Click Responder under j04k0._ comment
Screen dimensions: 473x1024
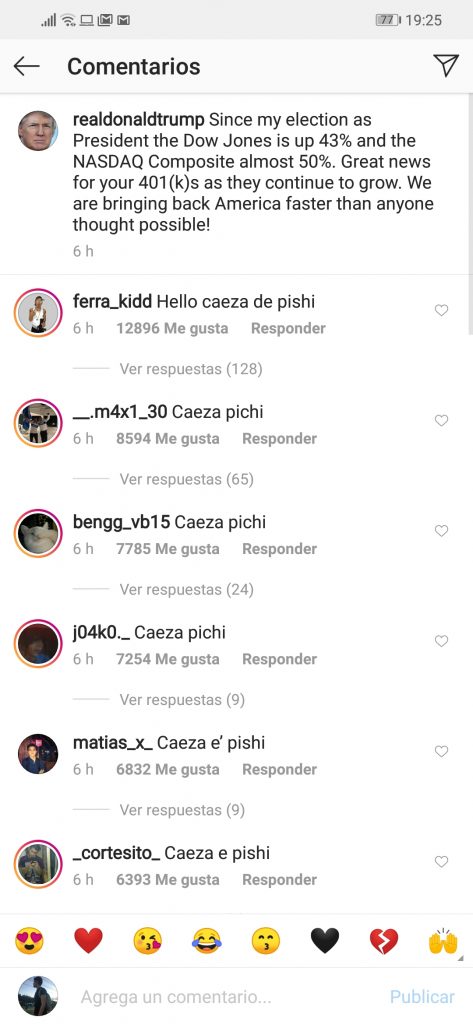coord(280,660)
